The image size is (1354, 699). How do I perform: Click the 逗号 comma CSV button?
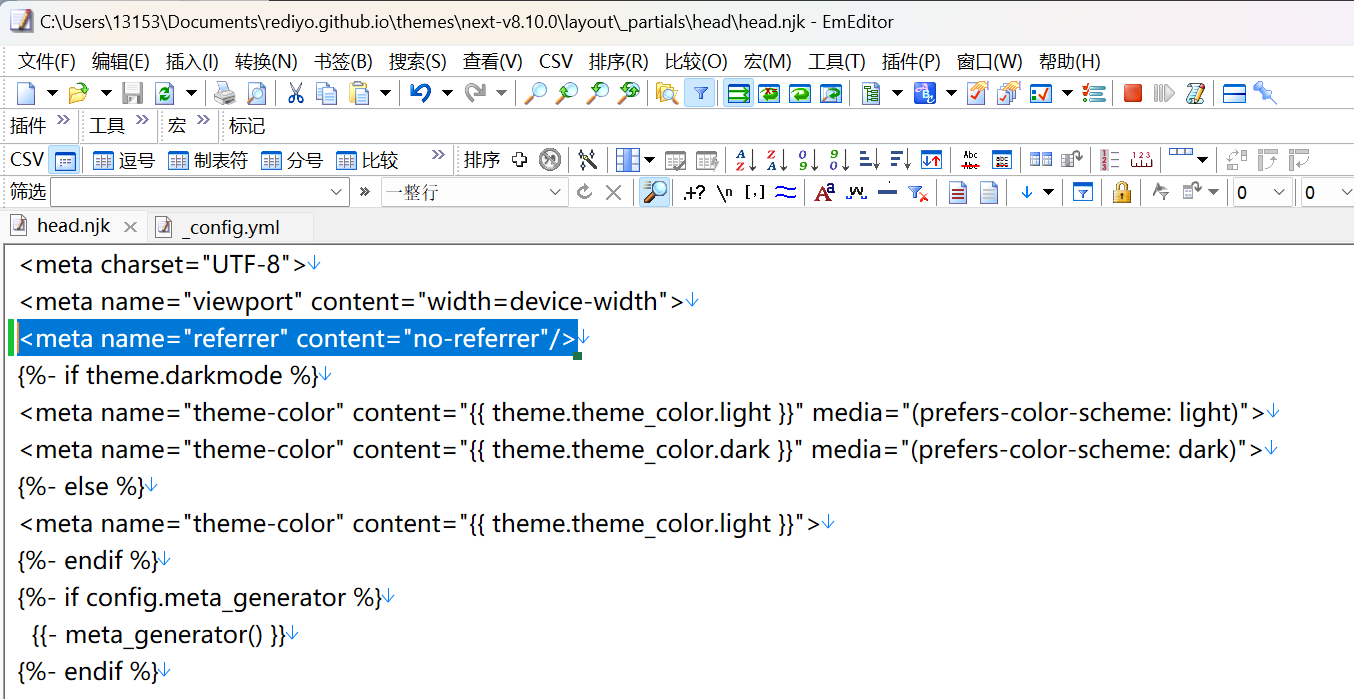pyautogui.click(x=124, y=160)
